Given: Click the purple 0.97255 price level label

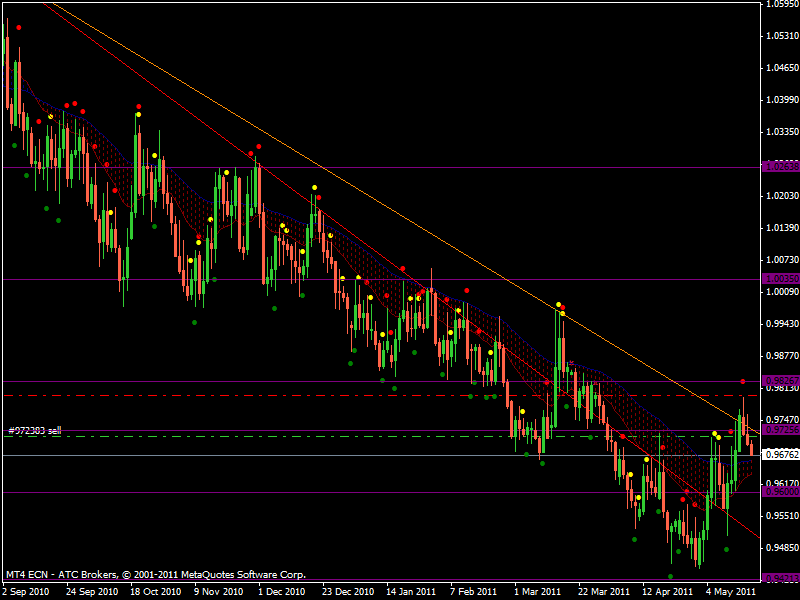Looking at the screenshot, I should coord(781,430).
